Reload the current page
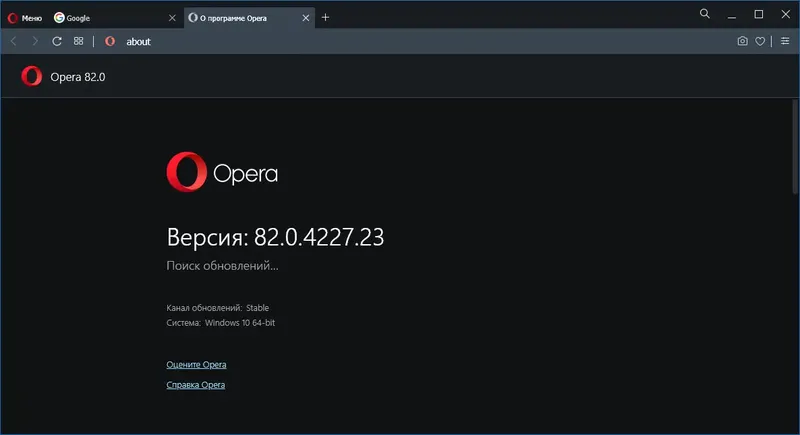 57,41
